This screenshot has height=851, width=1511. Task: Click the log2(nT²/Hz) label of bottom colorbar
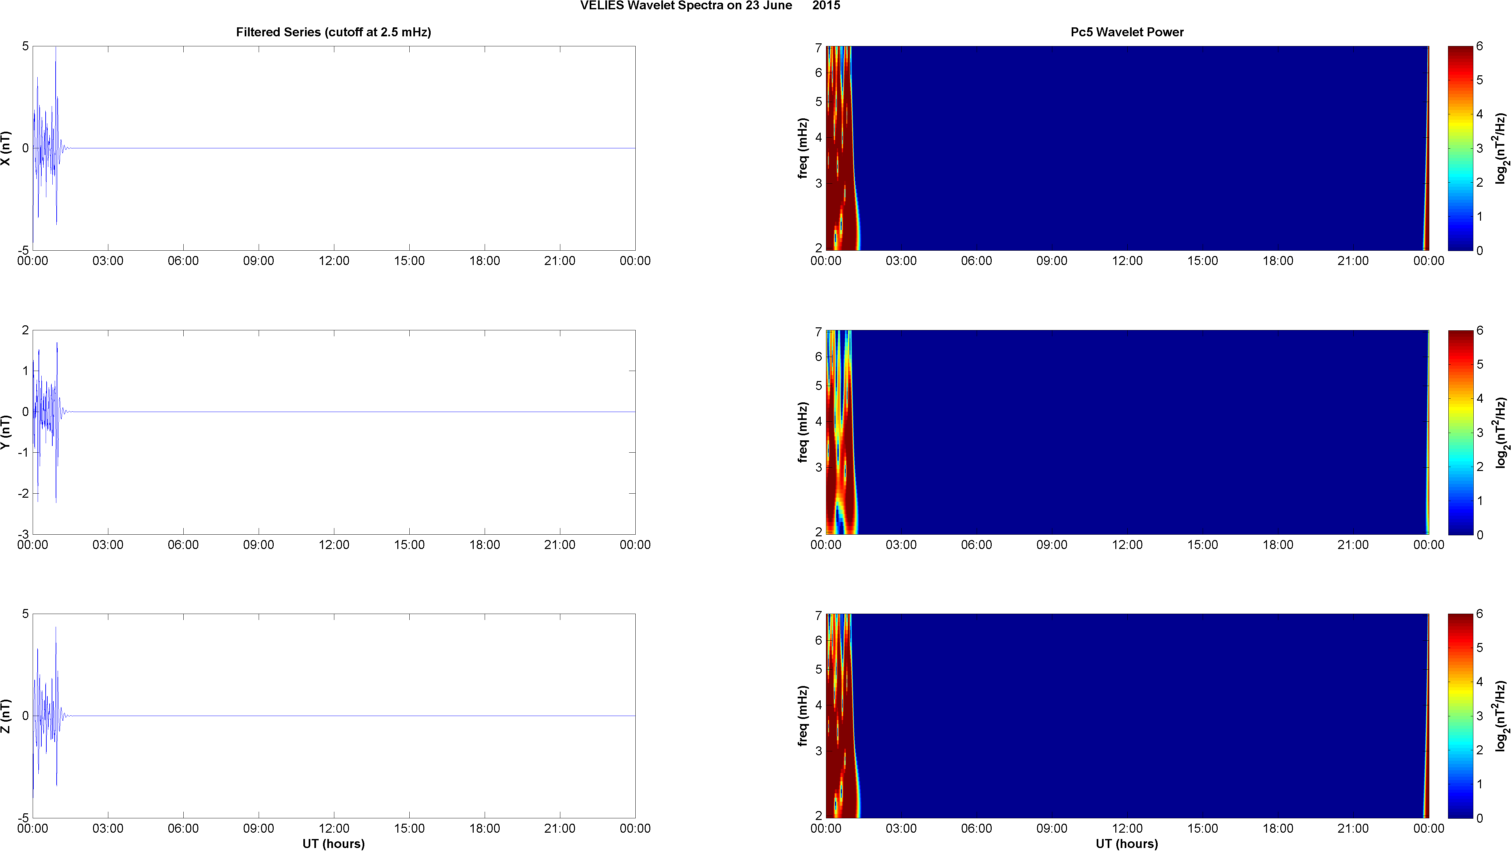tap(1501, 716)
